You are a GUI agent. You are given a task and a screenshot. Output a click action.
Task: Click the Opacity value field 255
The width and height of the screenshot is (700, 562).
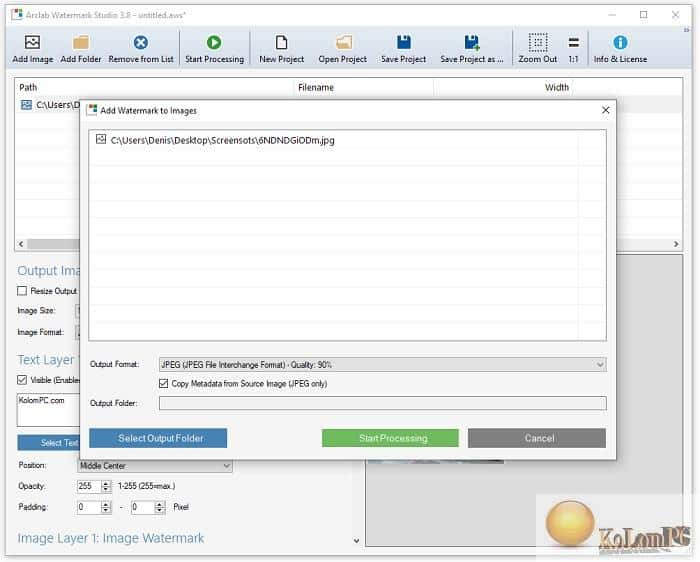point(89,486)
